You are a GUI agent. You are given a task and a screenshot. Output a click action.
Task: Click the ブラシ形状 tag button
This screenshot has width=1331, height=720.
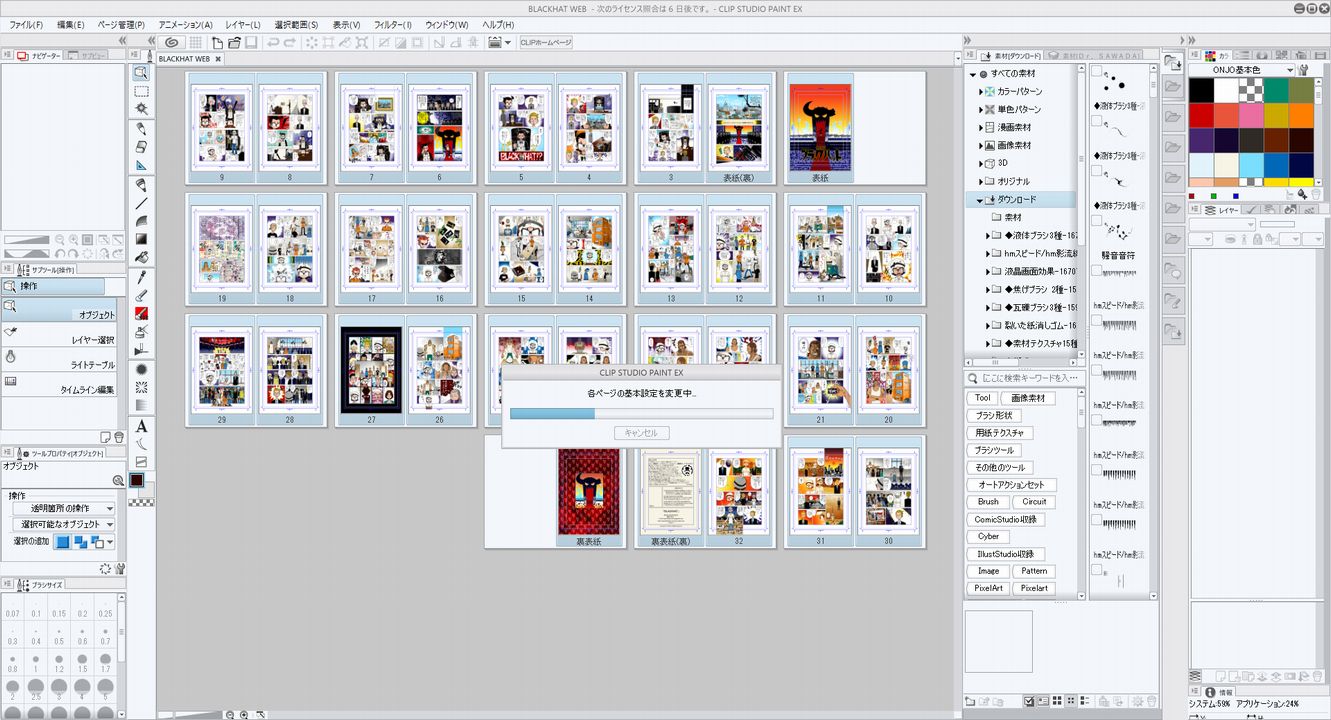[993, 415]
